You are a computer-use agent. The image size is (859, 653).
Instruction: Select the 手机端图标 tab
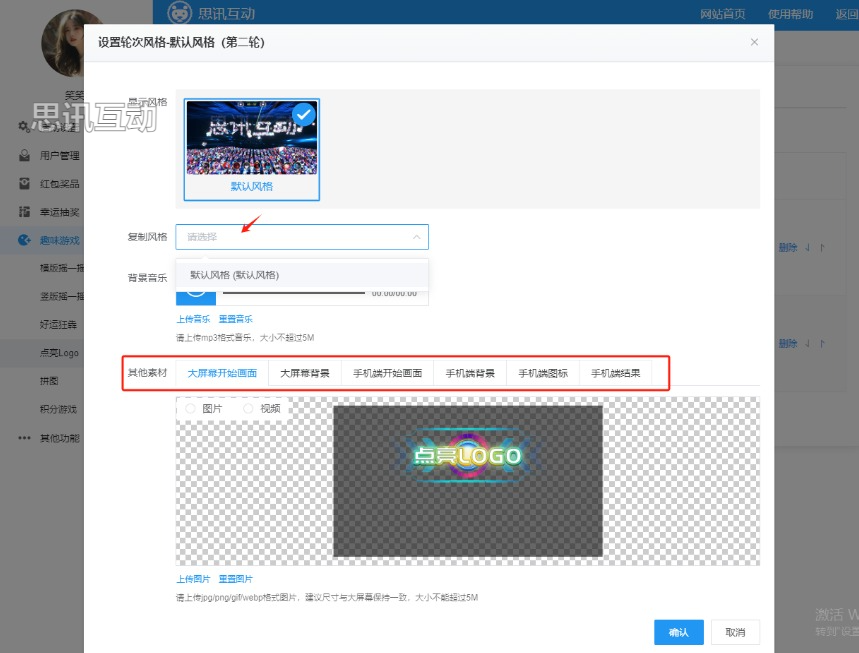543,373
